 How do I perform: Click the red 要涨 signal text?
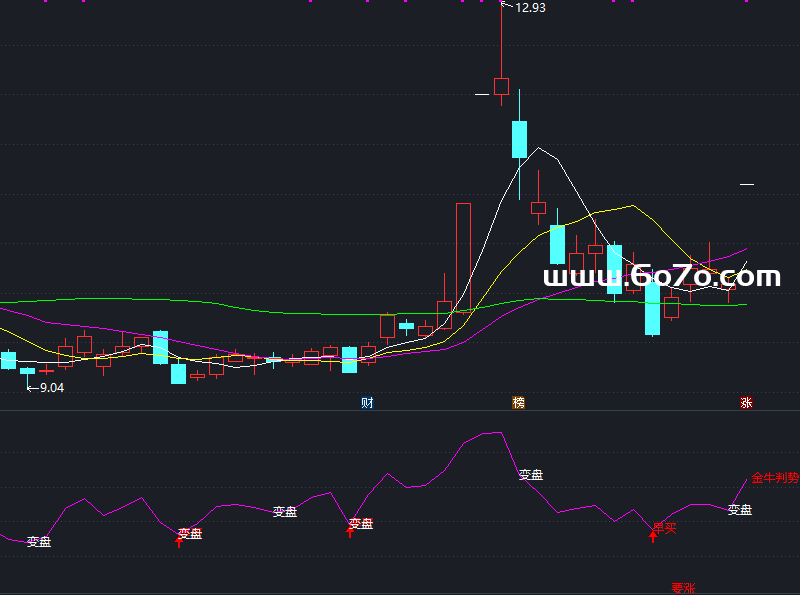tap(683, 588)
